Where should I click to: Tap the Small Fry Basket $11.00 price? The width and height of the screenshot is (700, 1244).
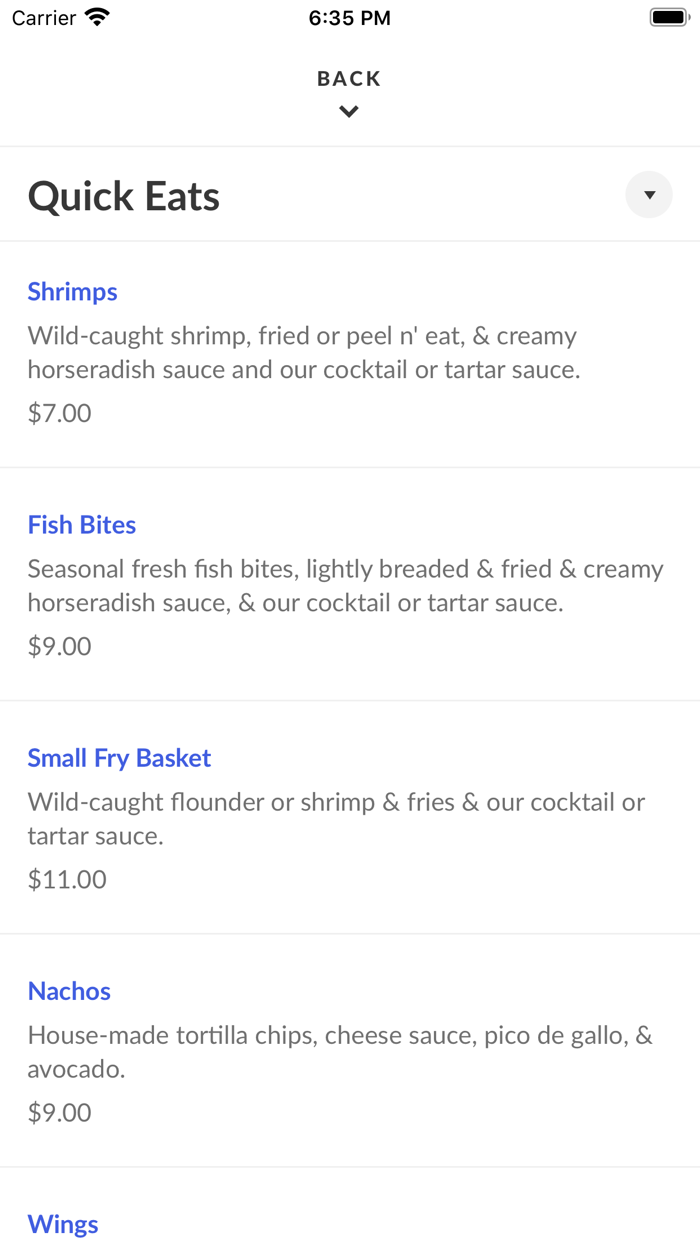[67, 879]
